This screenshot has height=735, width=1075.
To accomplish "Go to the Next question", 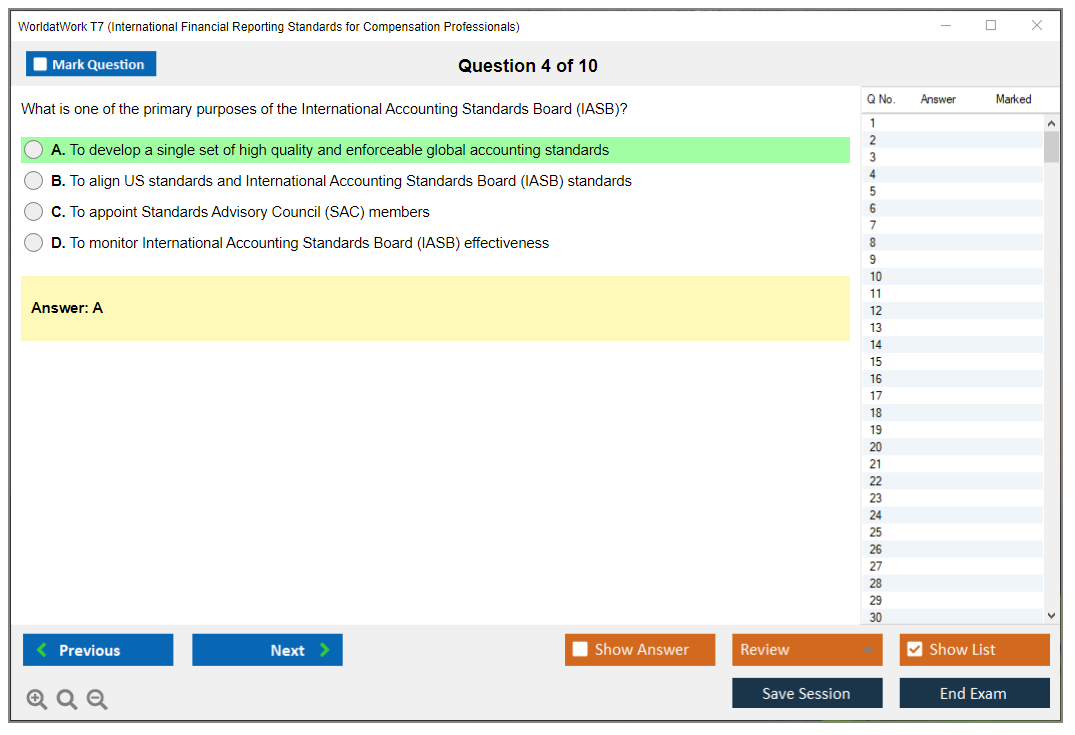I will pyautogui.click(x=267, y=650).
